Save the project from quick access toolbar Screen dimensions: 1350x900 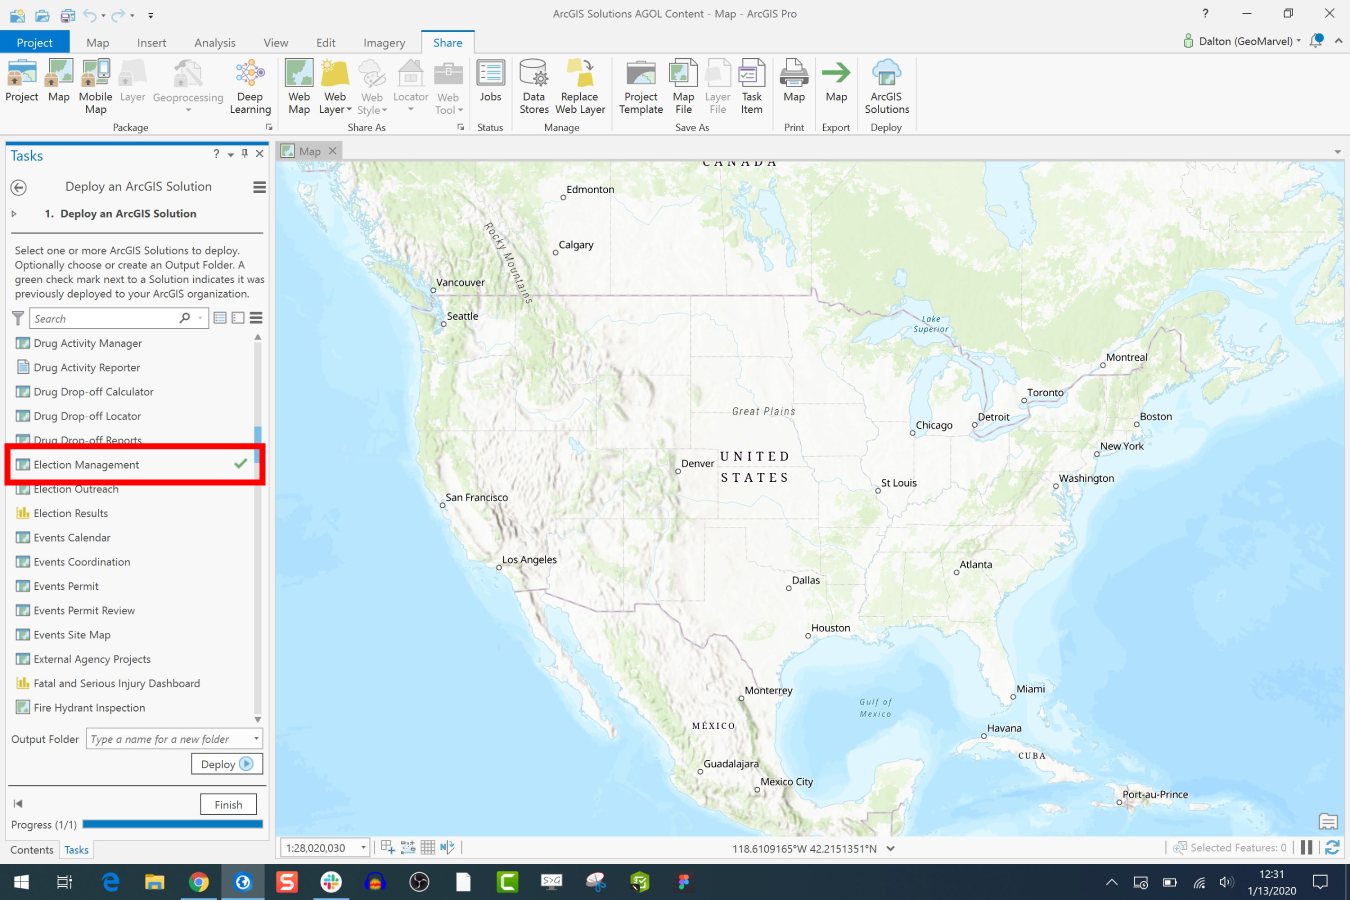pyautogui.click(x=67, y=15)
